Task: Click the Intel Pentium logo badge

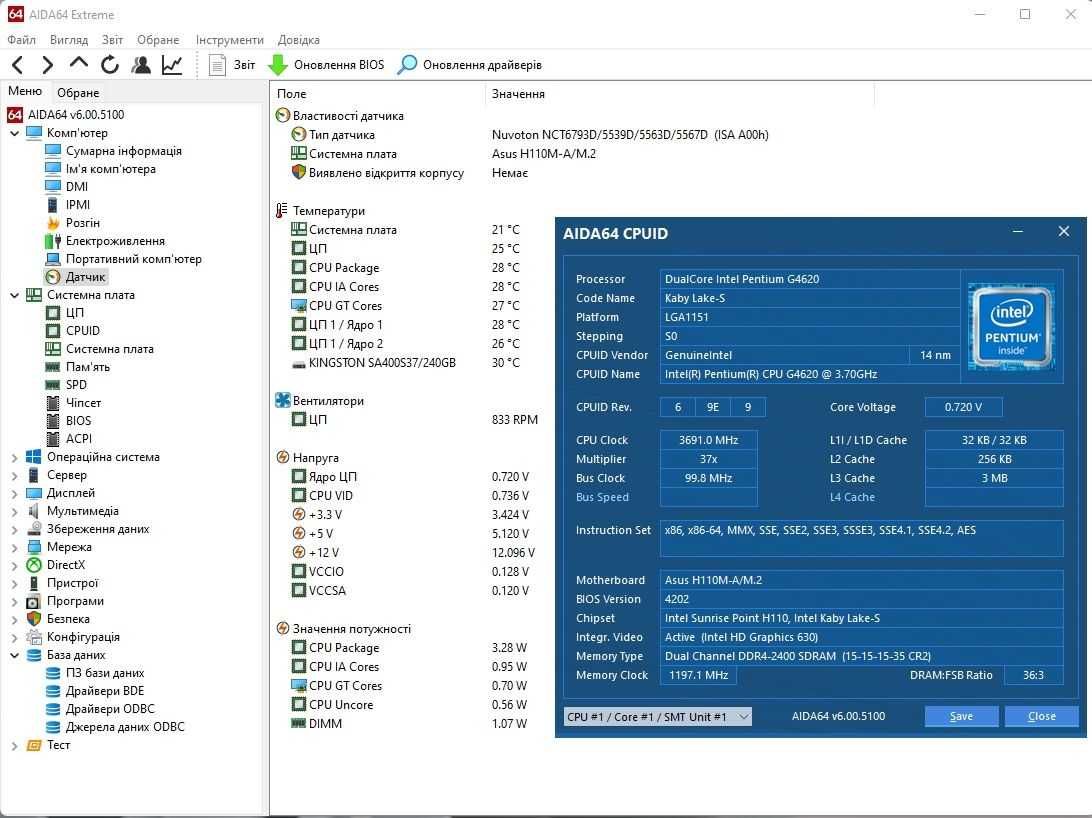Action: point(1012,326)
